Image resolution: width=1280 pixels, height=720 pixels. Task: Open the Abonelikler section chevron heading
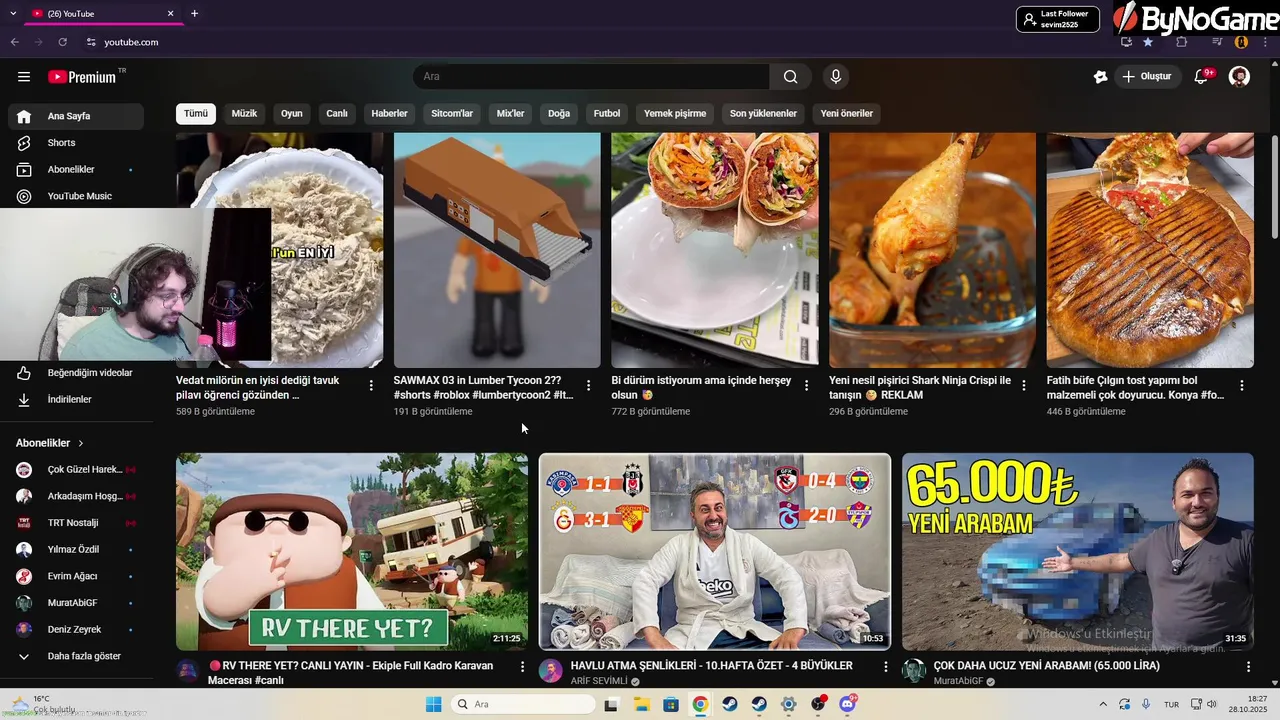[x=50, y=443]
